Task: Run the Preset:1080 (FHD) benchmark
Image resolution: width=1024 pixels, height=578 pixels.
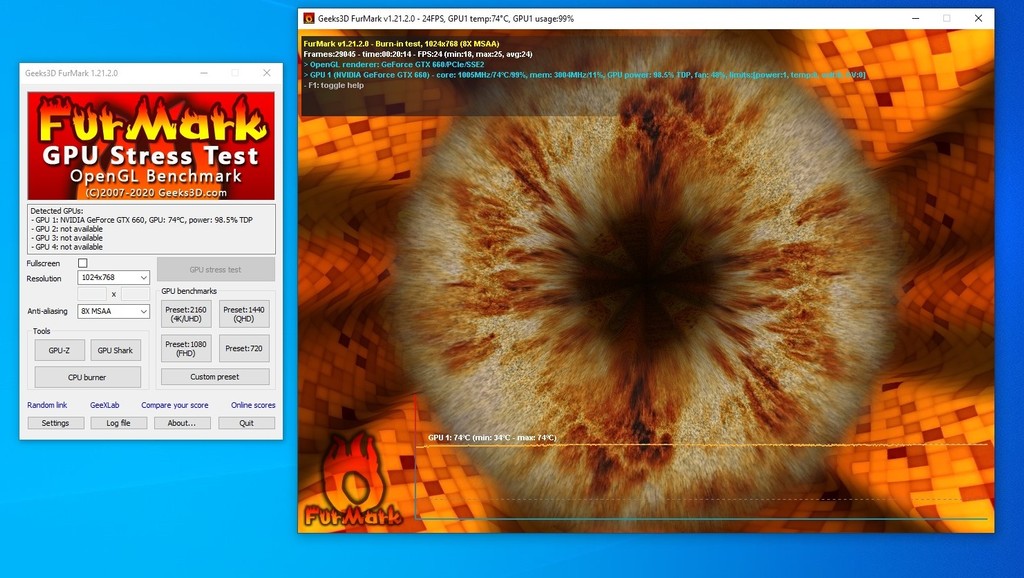Action: [x=186, y=348]
